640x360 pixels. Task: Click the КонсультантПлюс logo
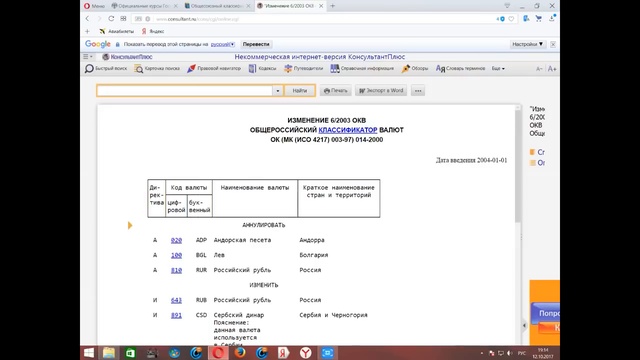pos(127,57)
